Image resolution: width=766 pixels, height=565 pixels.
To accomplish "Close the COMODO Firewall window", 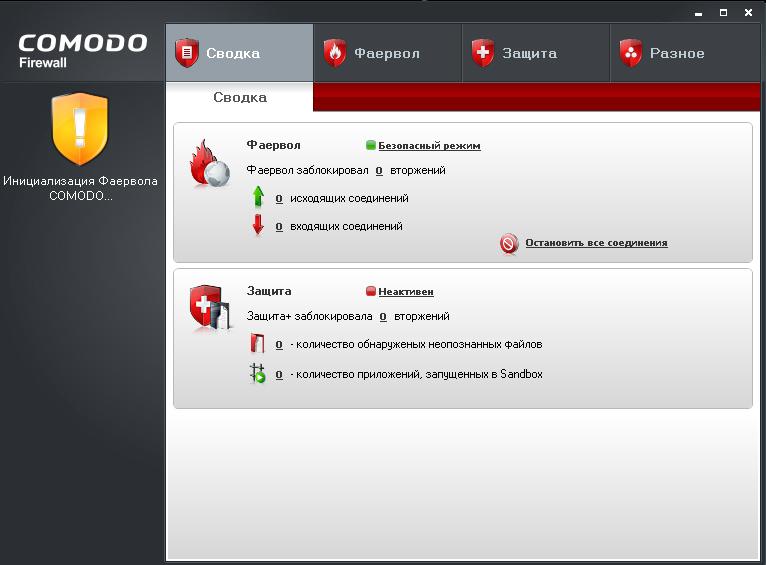I will point(748,13).
